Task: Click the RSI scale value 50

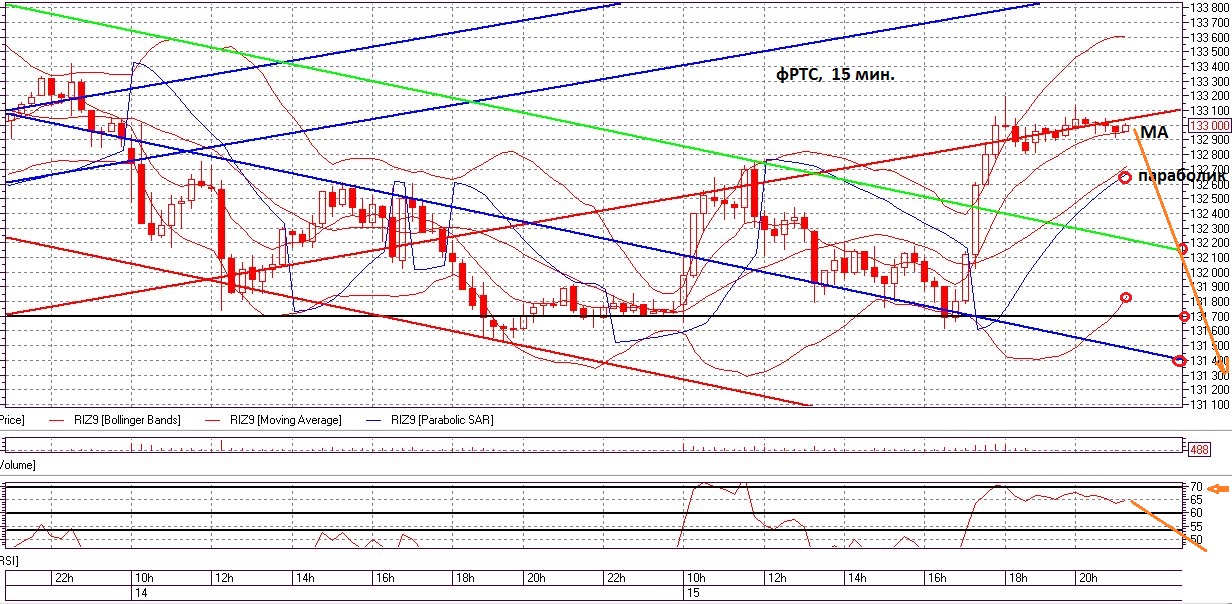Action: tap(1196, 539)
